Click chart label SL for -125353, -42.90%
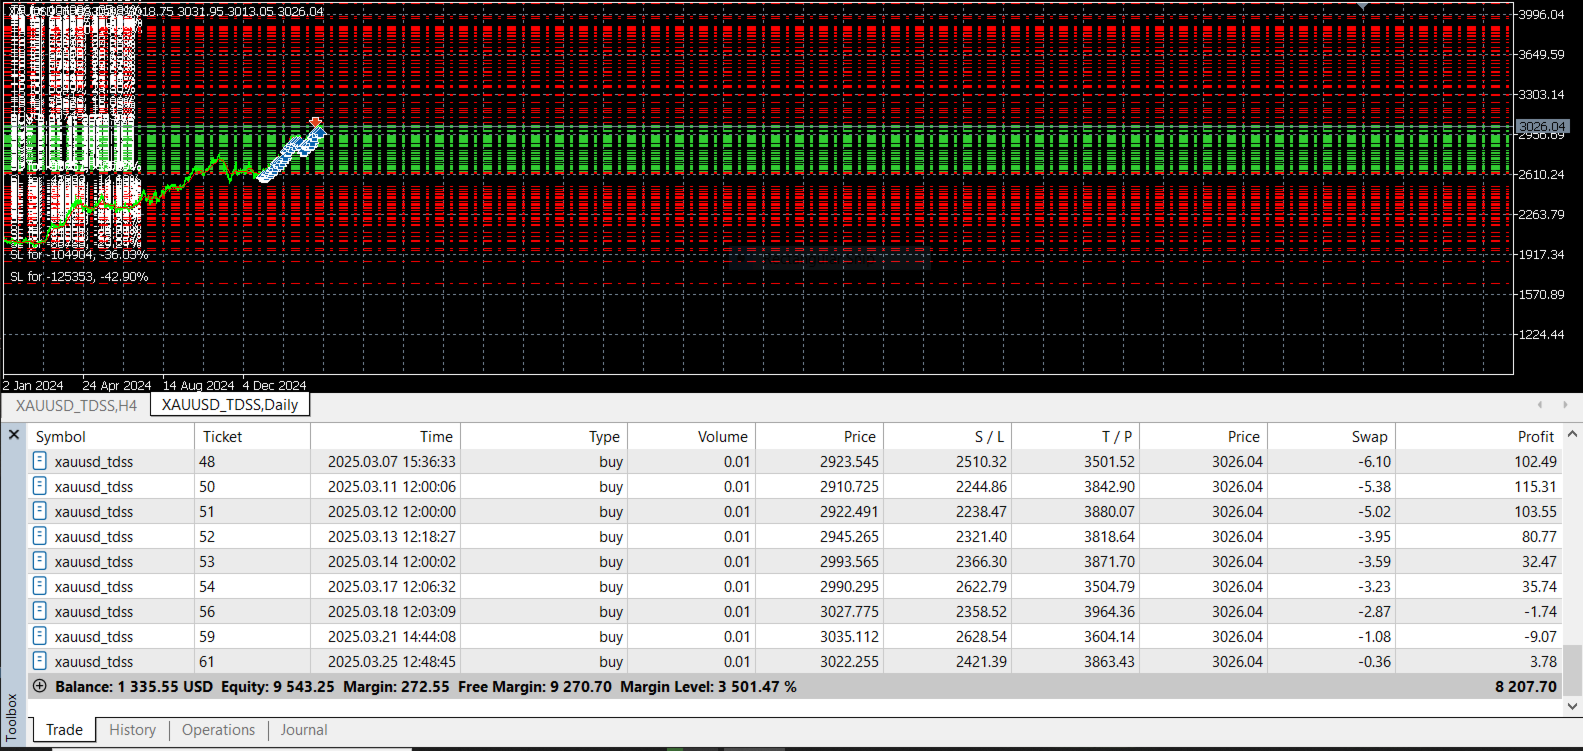This screenshot has height=751, width=1583. (x=79, y=276)
